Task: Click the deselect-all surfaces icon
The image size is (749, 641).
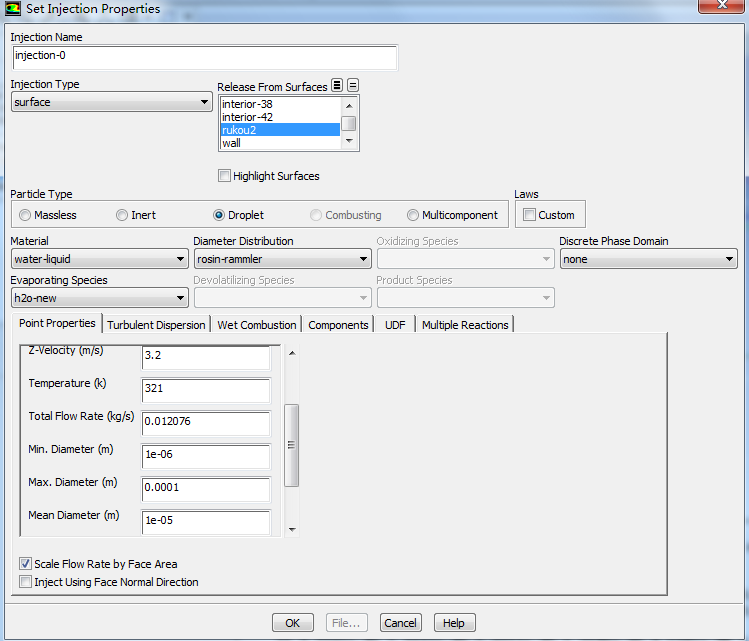Action: [353, 86]
